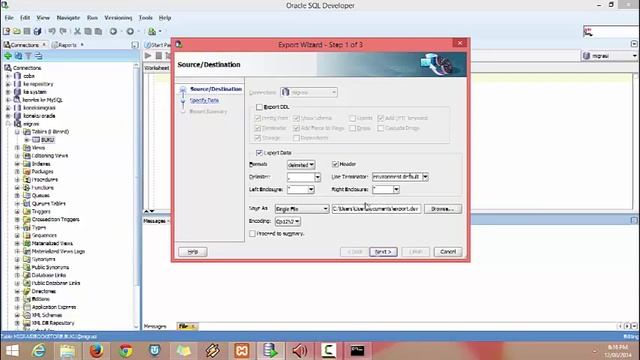Click the SQL Developer taskbar icon
This screenshot has height=360, width=640.
point(271,351)
